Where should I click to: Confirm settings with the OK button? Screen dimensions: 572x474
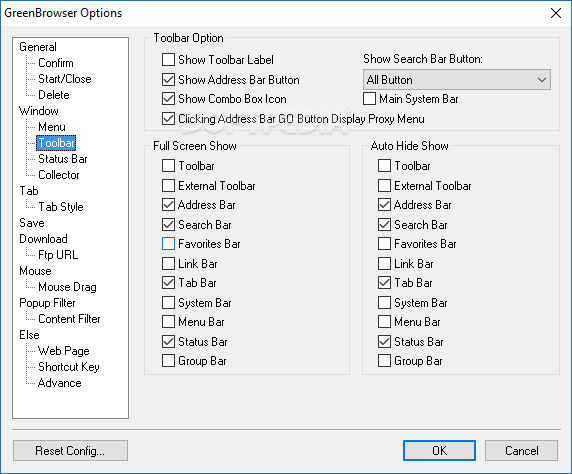(439, 451)
